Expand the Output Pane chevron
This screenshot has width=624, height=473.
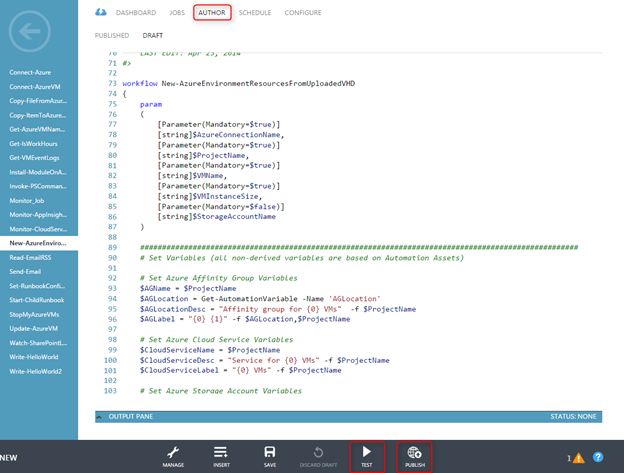click(x=99, y=417)
